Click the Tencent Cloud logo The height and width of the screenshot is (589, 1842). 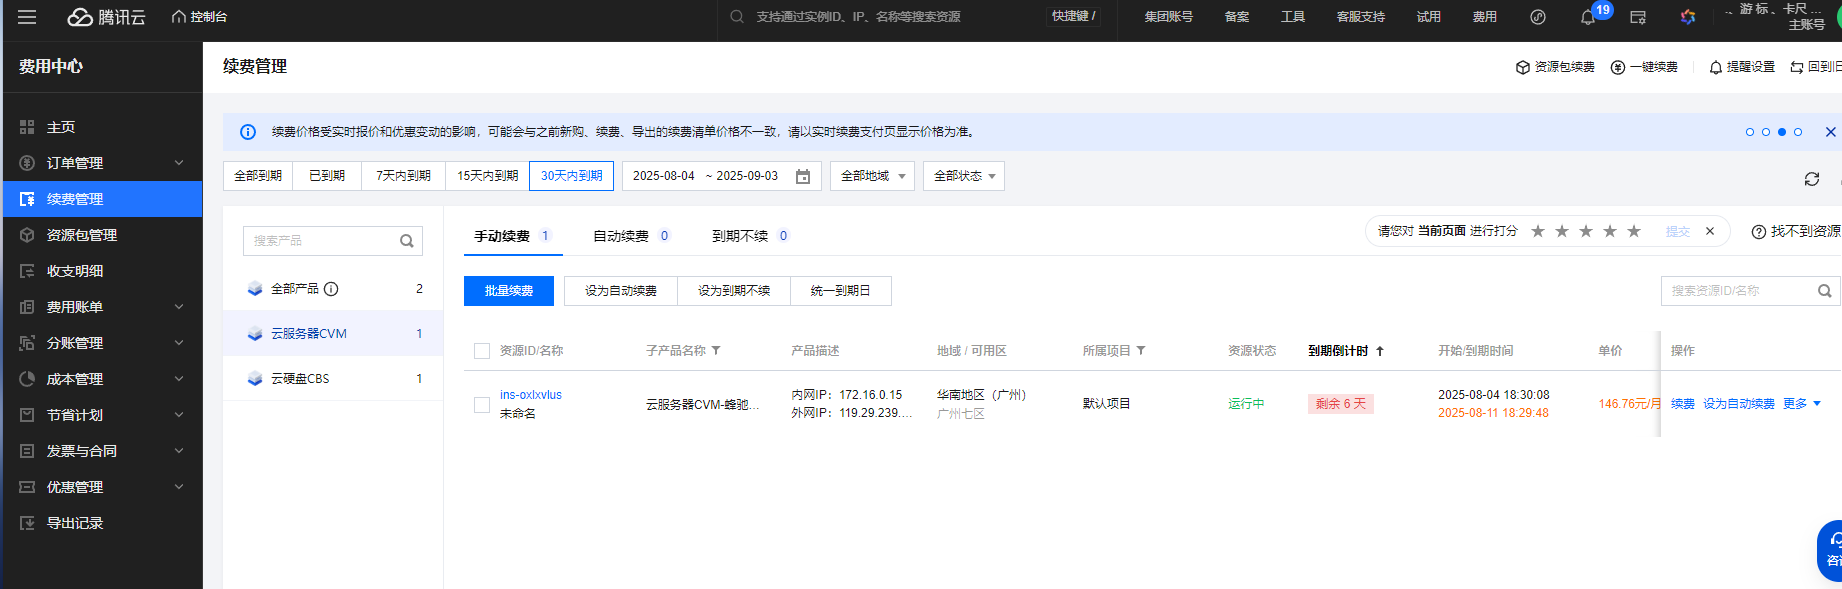(106, 17)
